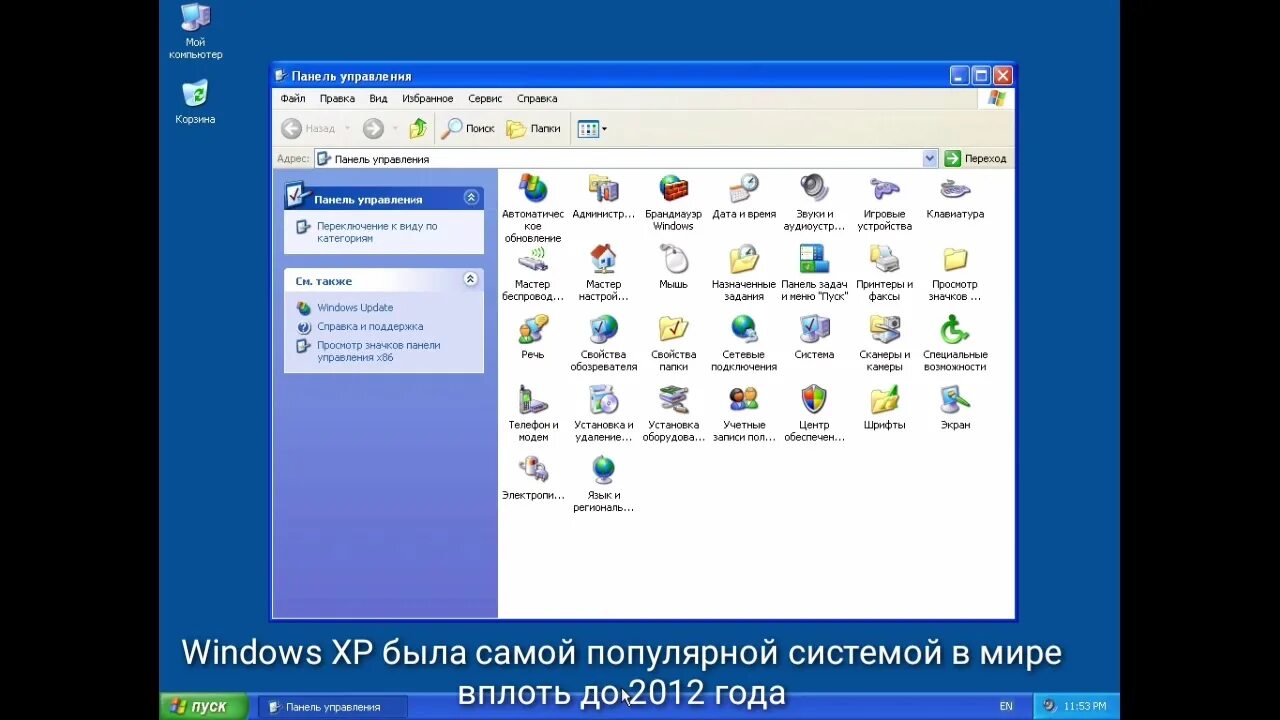Open Клавиатура icon
The width and height of the screenshot is (1280, 720).
click(955, 189)
